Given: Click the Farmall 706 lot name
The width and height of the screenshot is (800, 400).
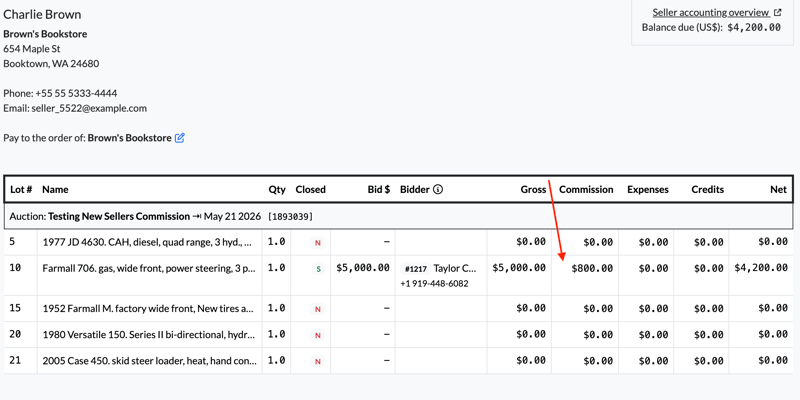Looking at the screenshot, I should tap(149, 268).
